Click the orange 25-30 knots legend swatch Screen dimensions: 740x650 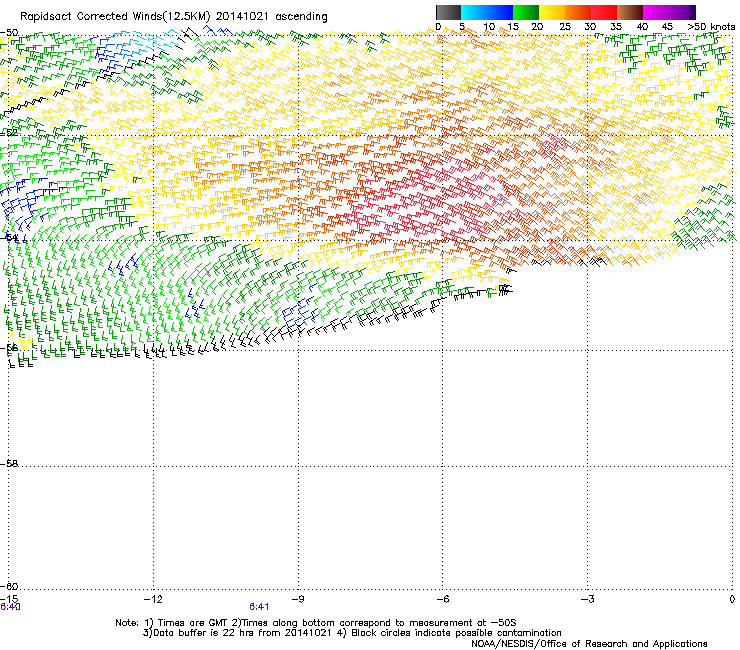578,12
